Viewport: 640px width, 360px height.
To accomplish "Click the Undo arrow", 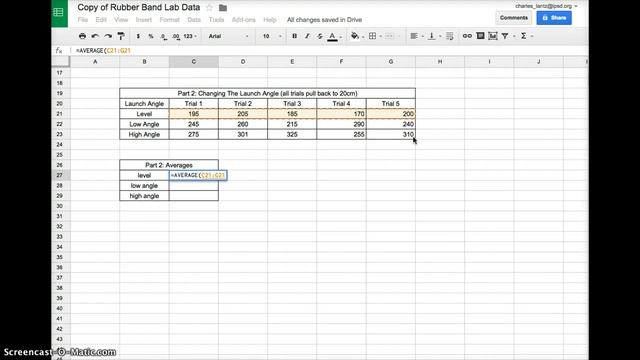I will pos(95,36).
